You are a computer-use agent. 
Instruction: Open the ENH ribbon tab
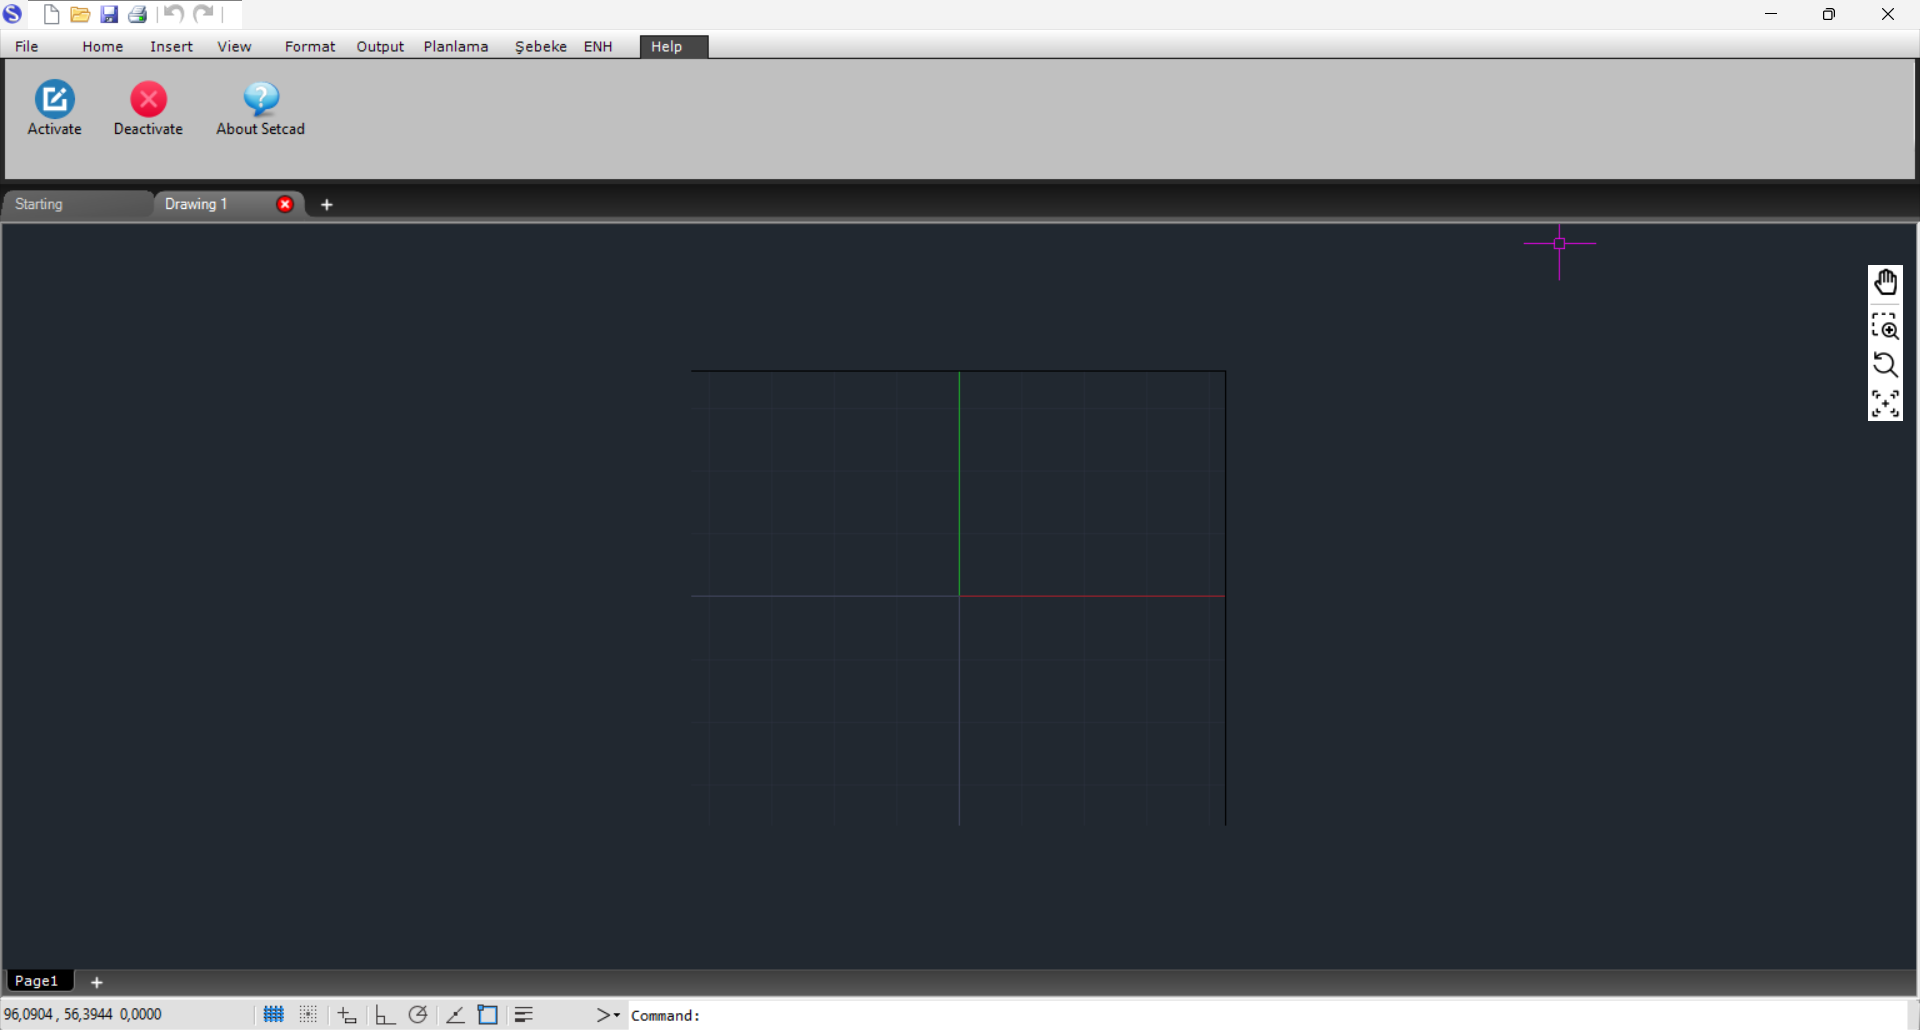(598, 46)
